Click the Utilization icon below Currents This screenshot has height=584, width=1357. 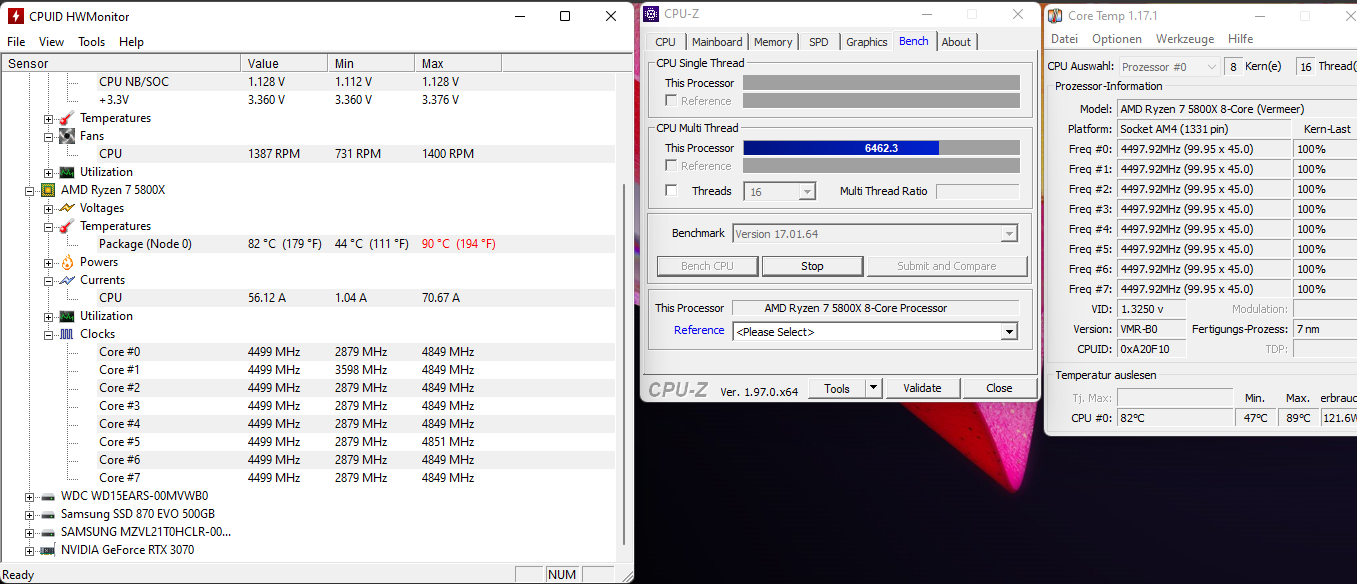[67, 316]
